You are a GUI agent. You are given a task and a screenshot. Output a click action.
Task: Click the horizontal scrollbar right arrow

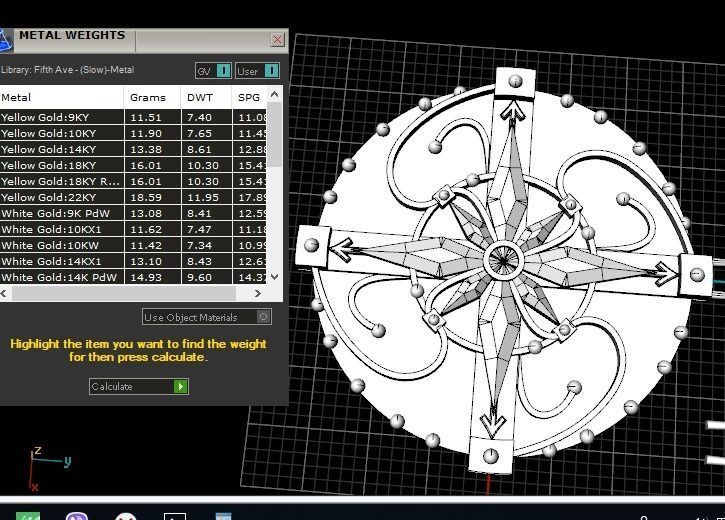tap(258, 294)
